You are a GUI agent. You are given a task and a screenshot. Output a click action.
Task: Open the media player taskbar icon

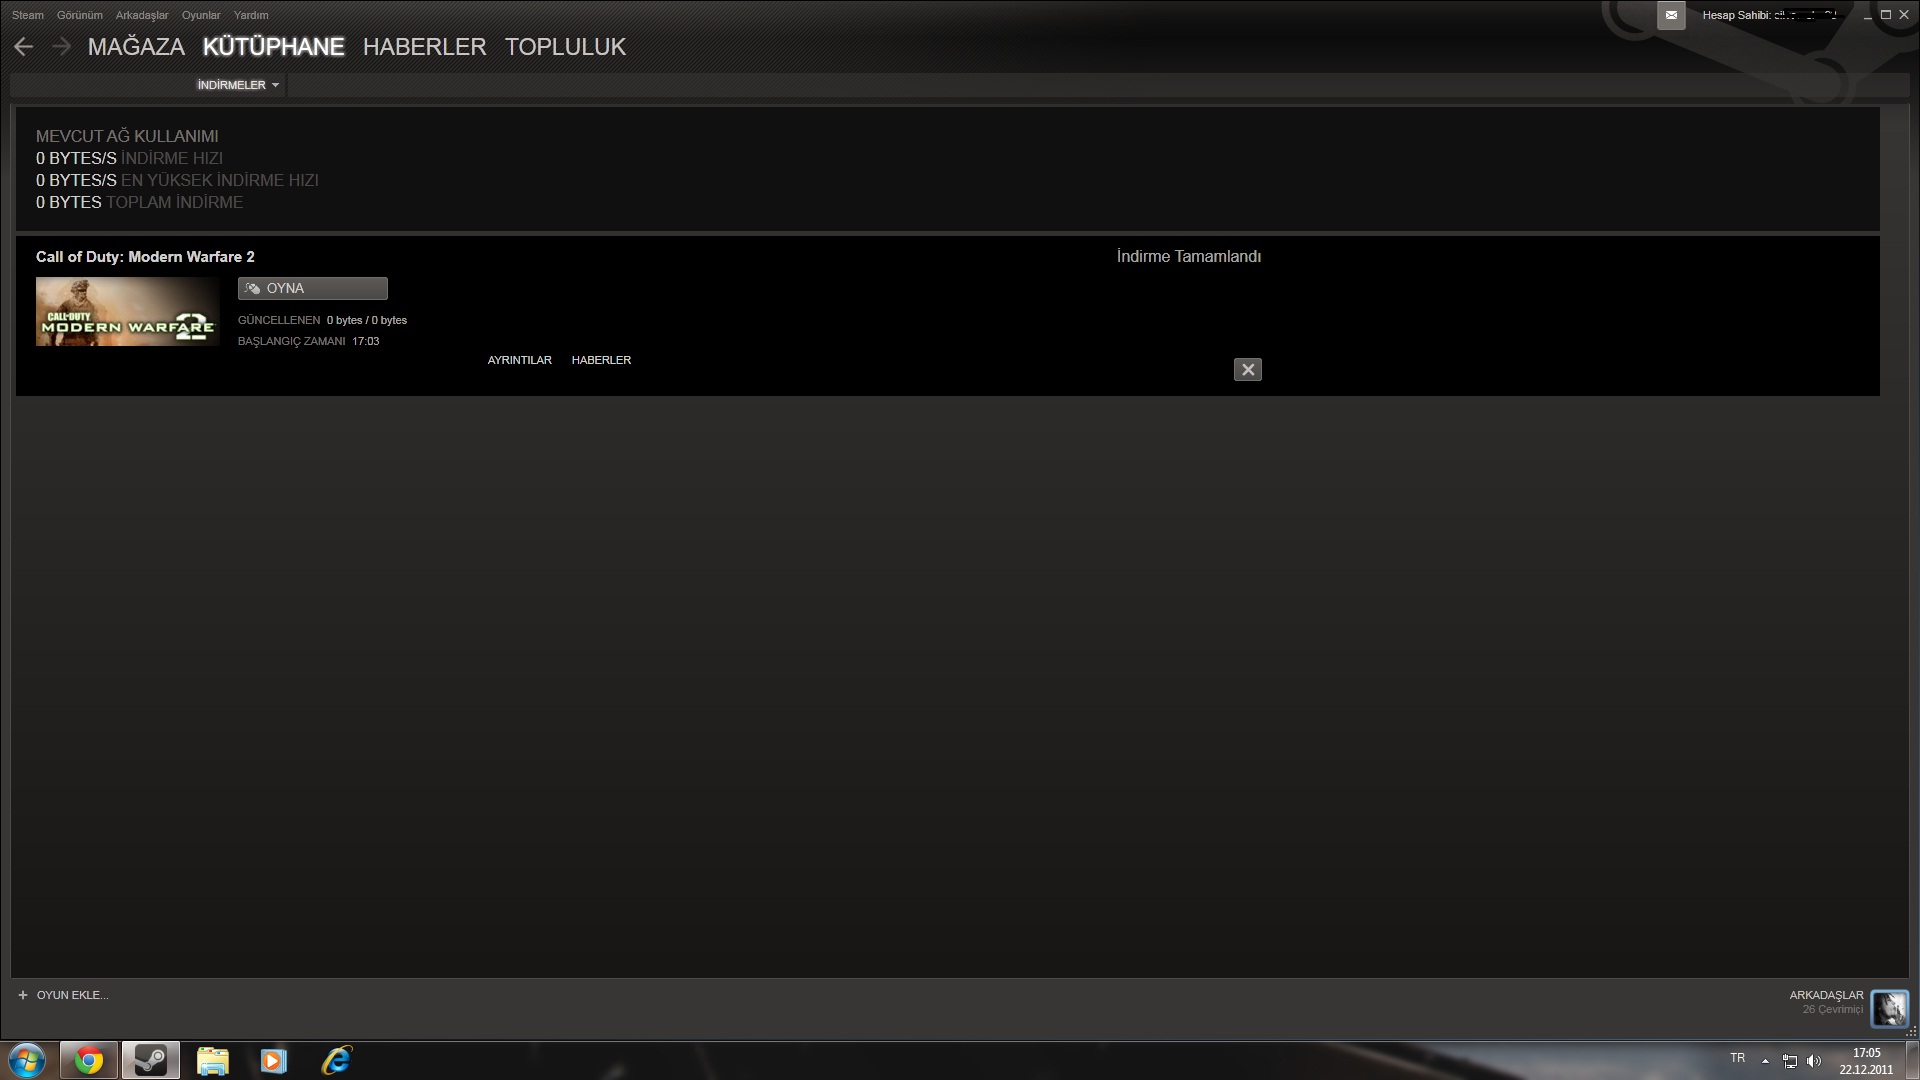(273, 1060)
